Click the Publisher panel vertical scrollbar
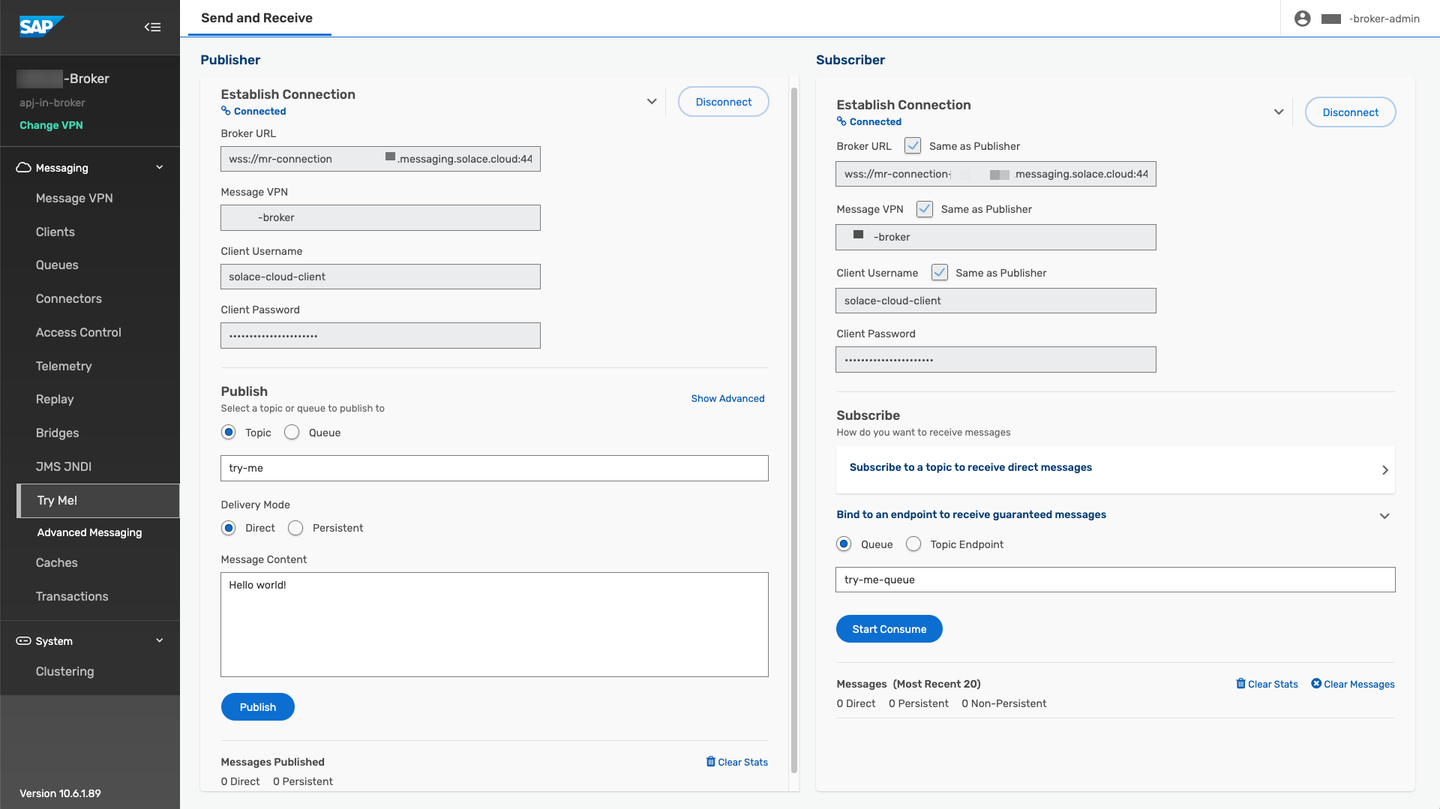Screen dimensions: 1440x809 pos(794,430)
